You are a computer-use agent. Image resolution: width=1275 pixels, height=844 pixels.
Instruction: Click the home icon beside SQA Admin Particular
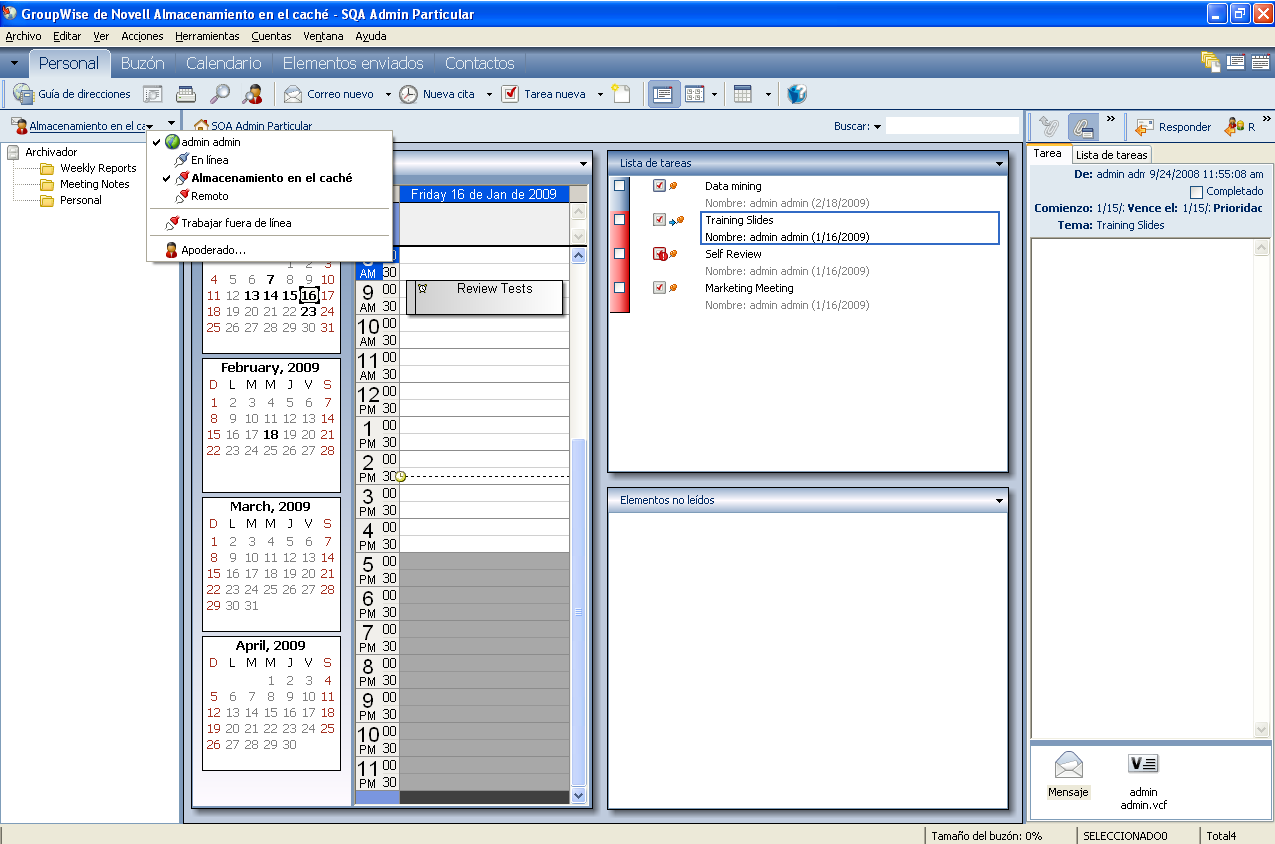201,126
